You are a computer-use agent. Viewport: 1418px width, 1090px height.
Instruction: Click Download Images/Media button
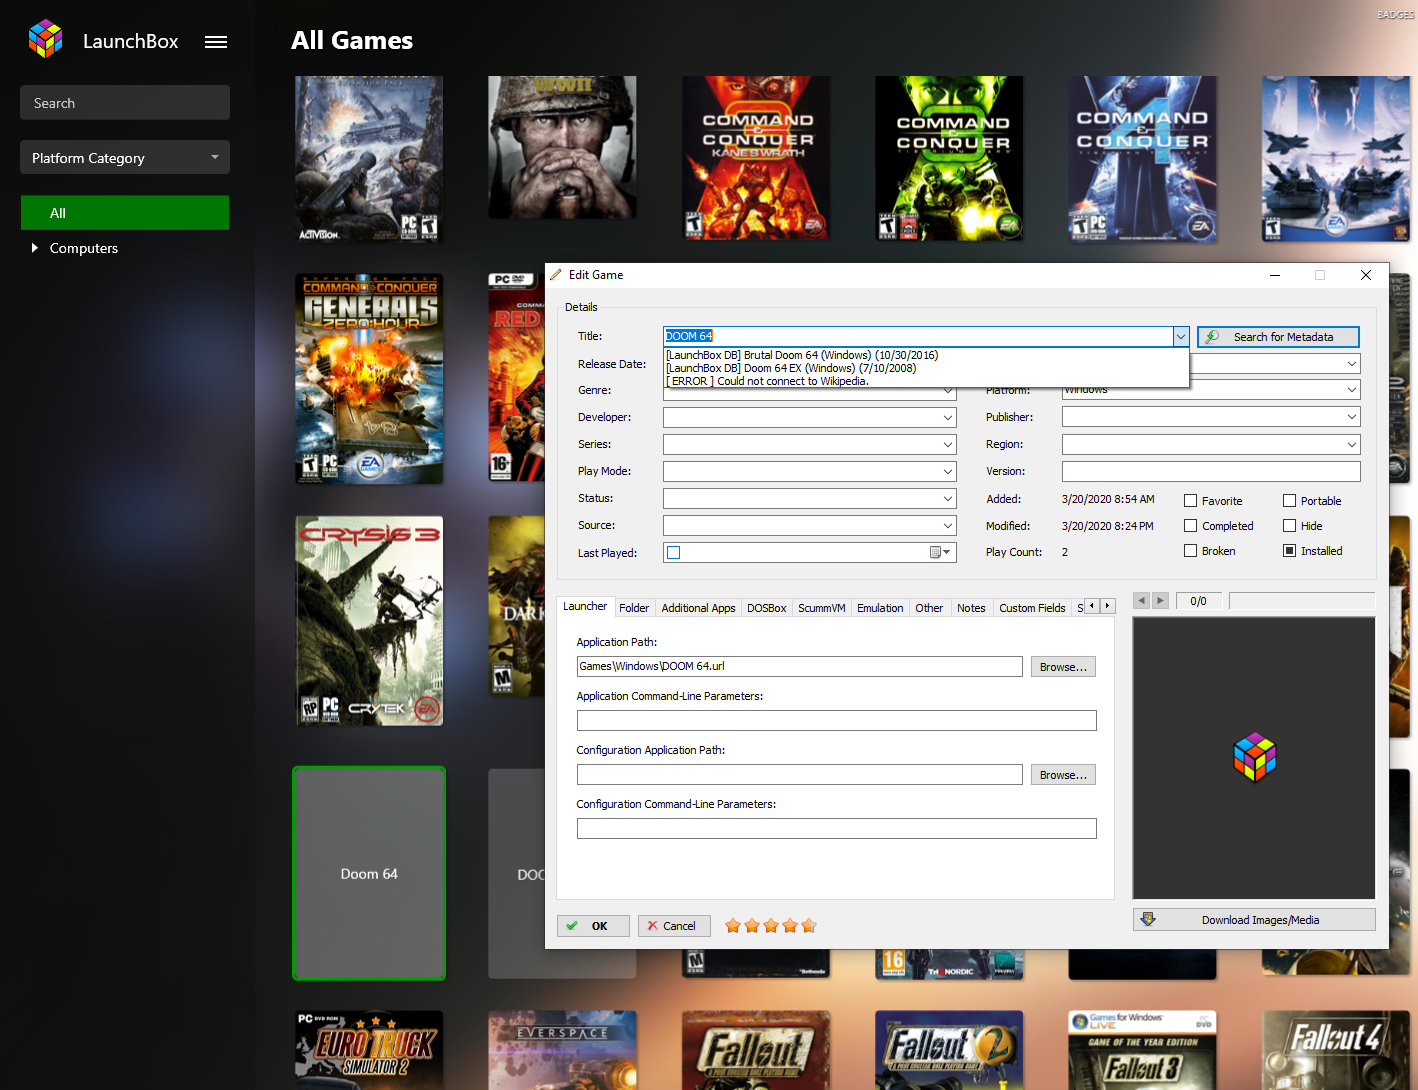(1254, 920)
